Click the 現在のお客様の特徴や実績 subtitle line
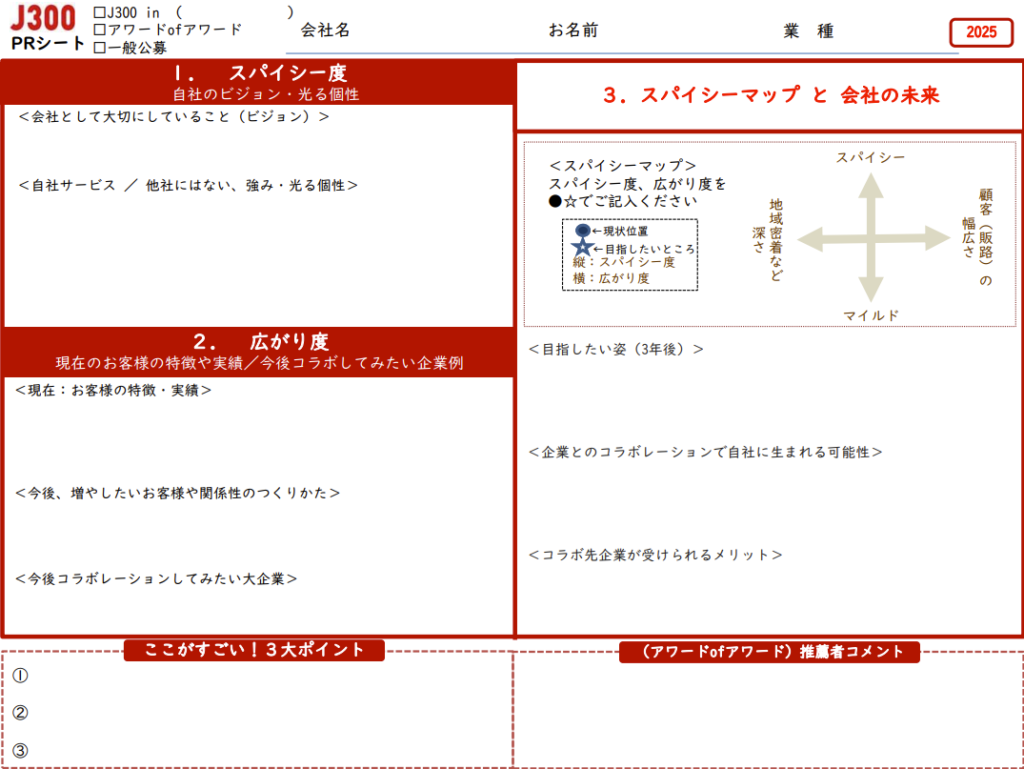The image size is (1024, 769). [259, 363]
